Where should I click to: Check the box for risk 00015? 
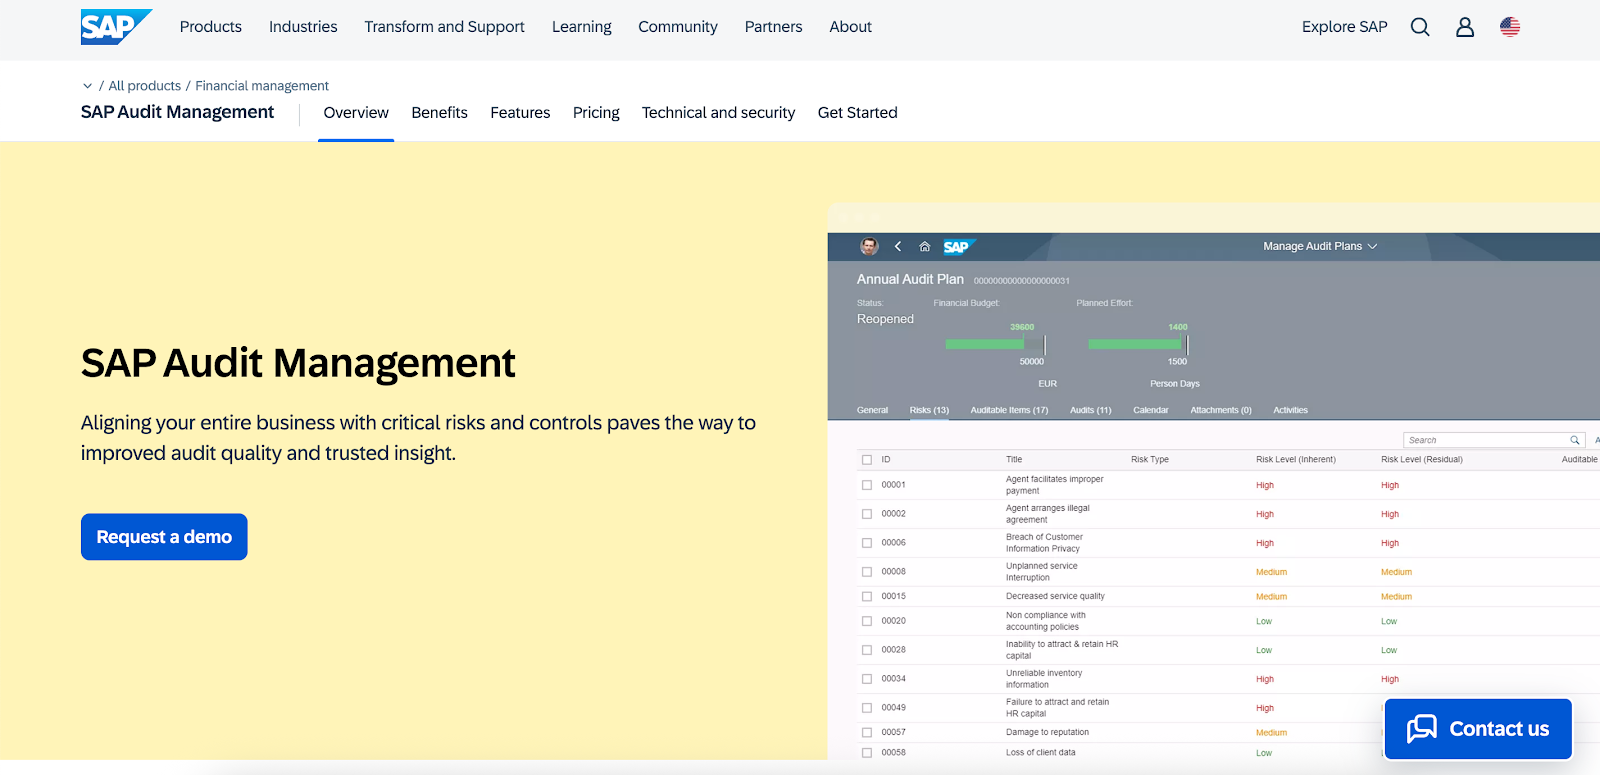point(867,596)
